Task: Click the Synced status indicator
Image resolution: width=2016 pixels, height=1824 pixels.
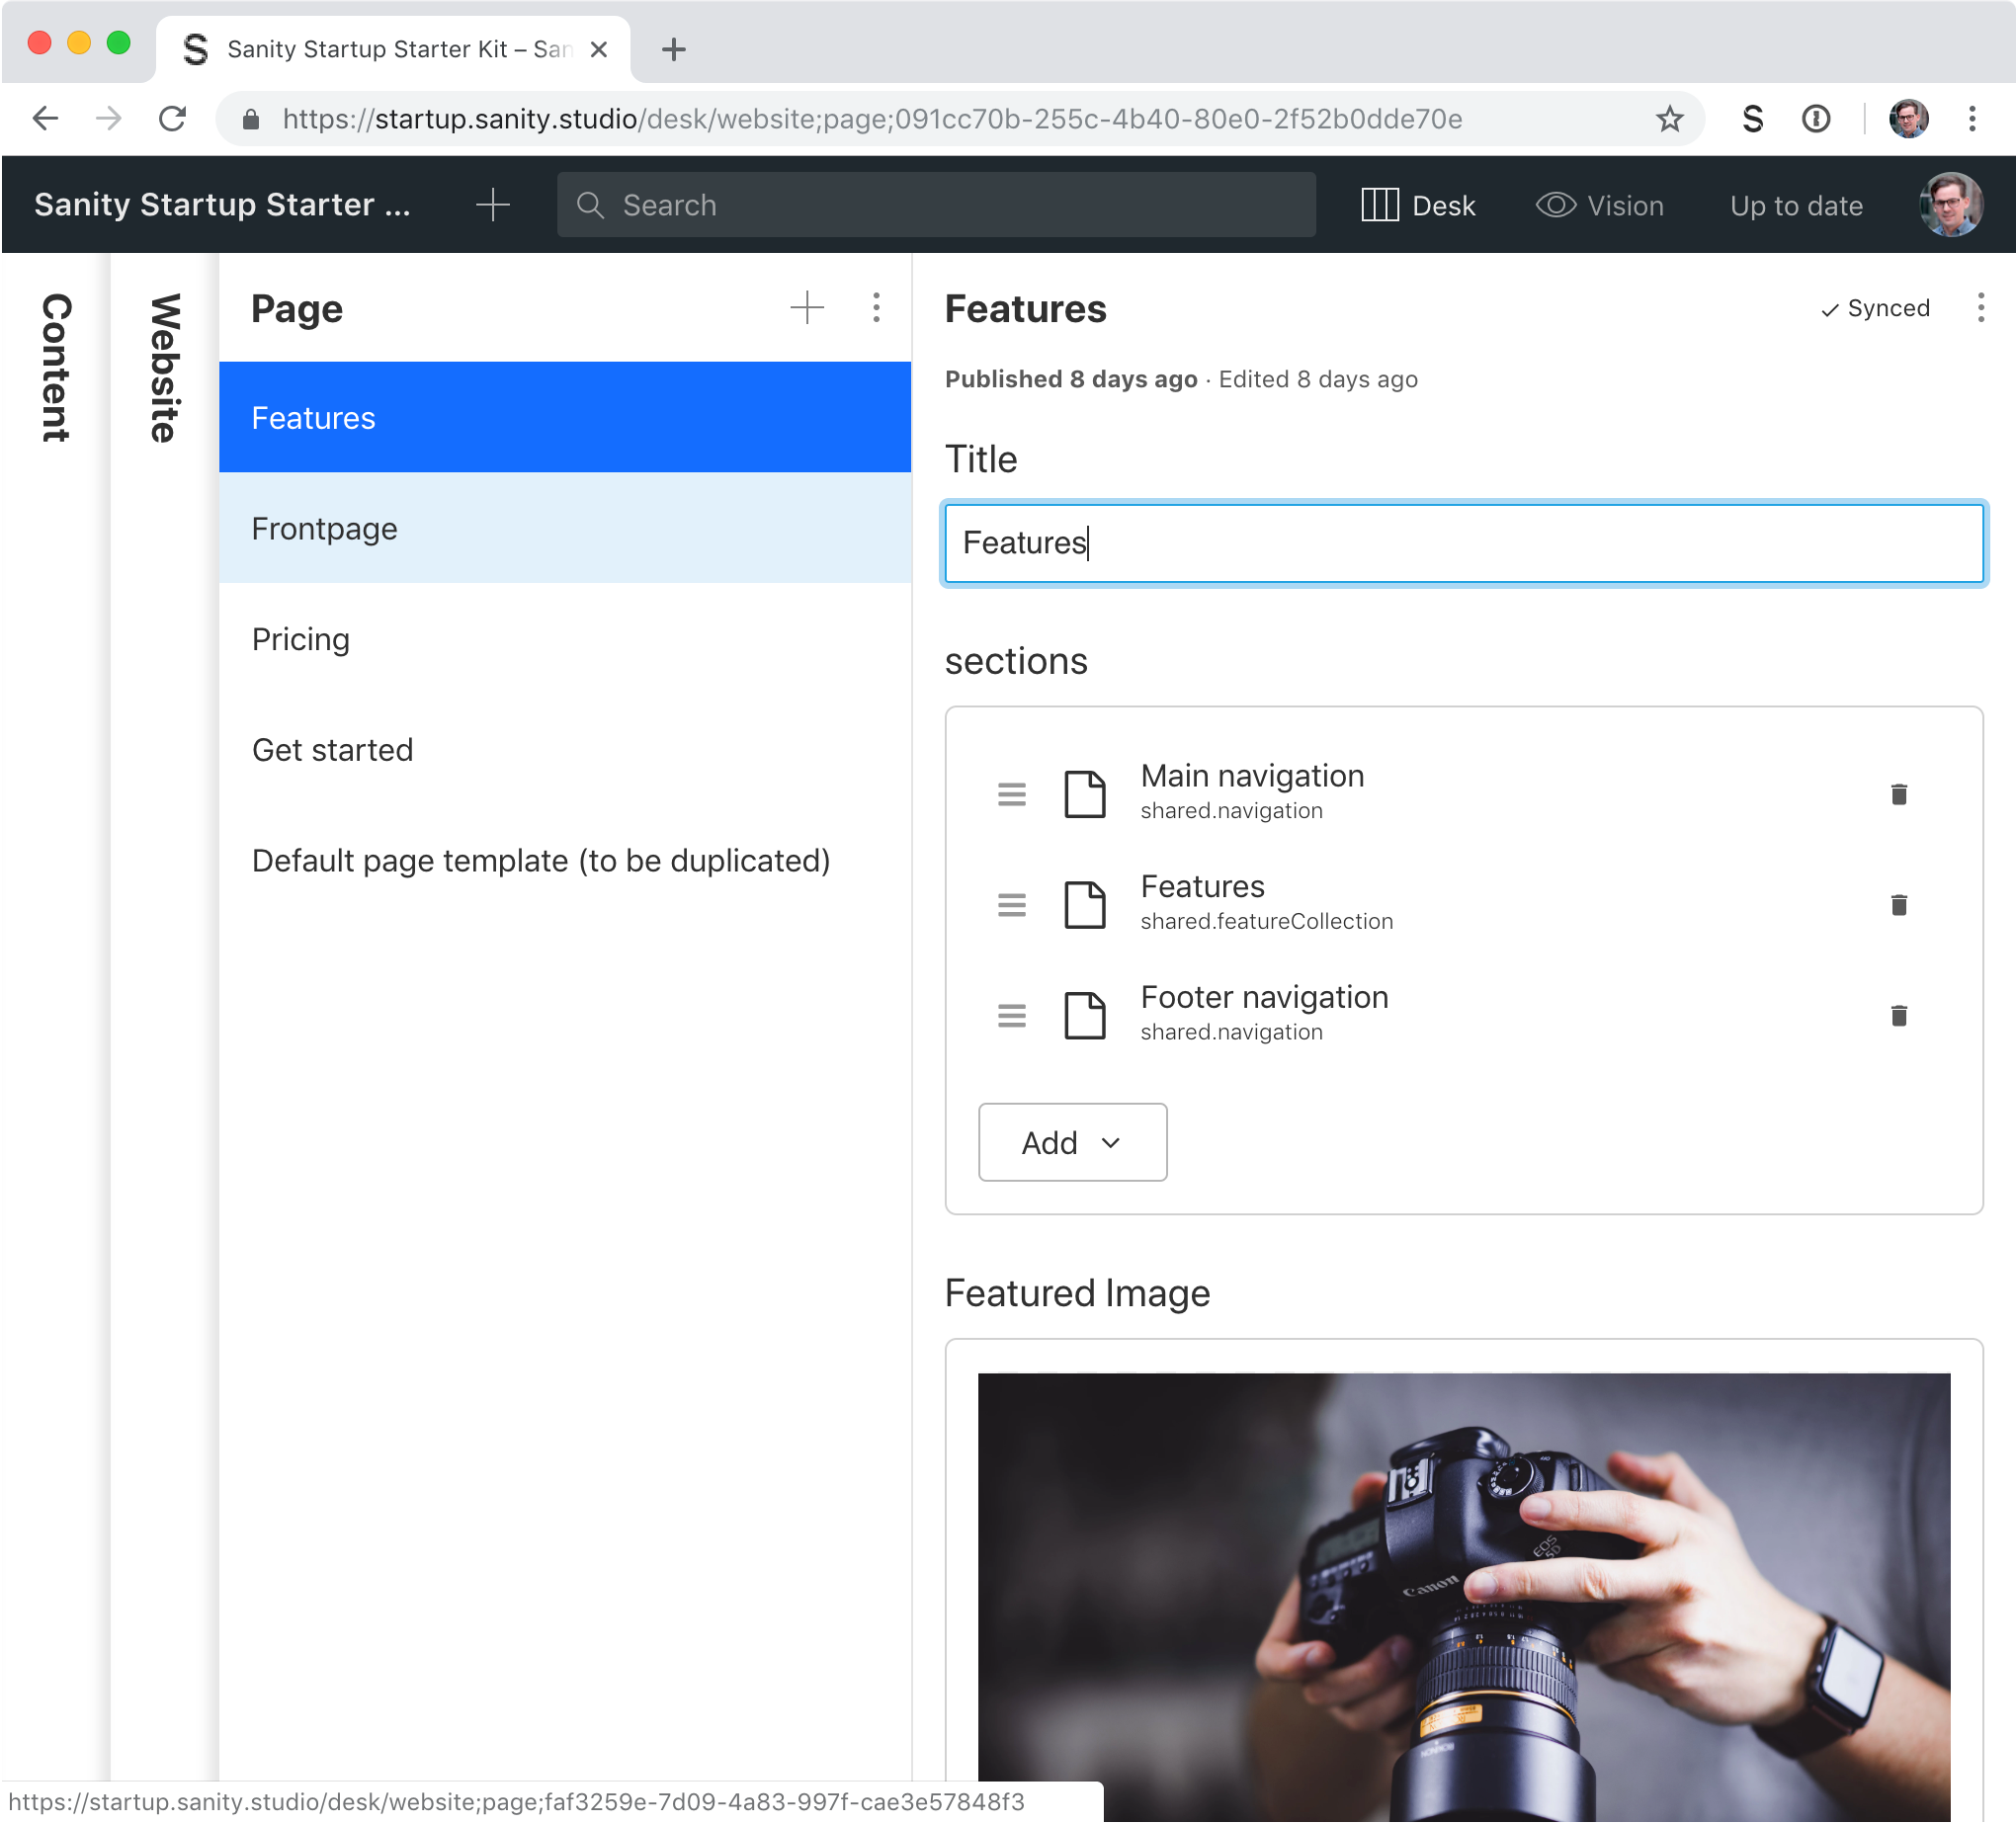Action: click(1871, 309)
